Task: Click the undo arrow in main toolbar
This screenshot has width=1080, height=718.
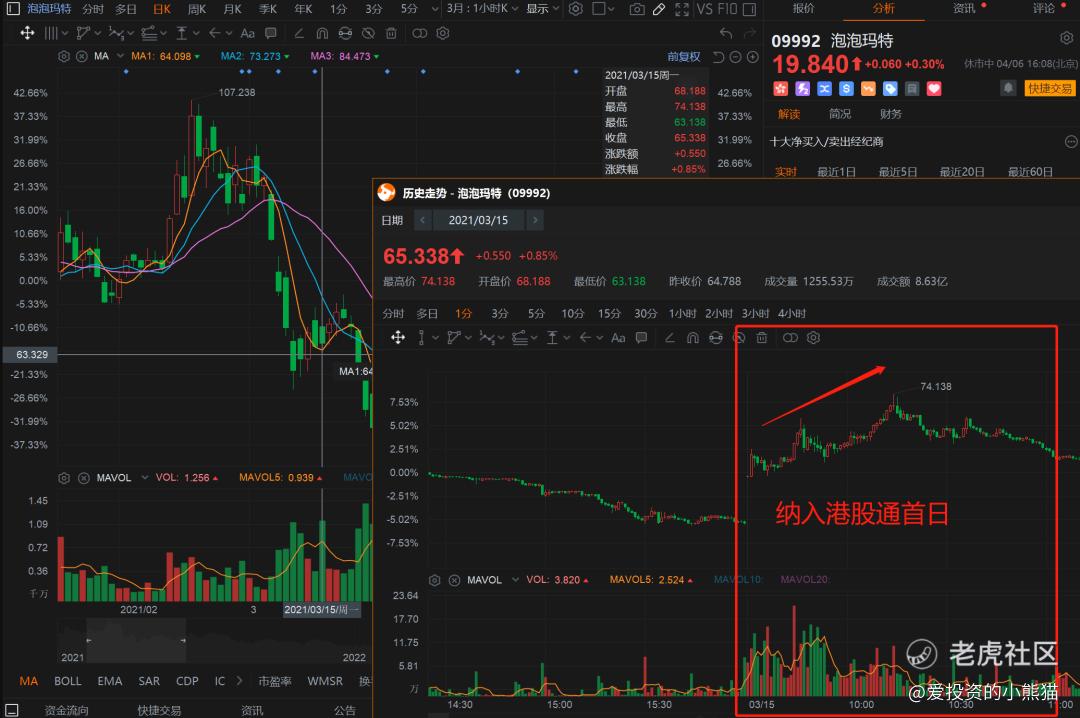Action: coord(725,32)
